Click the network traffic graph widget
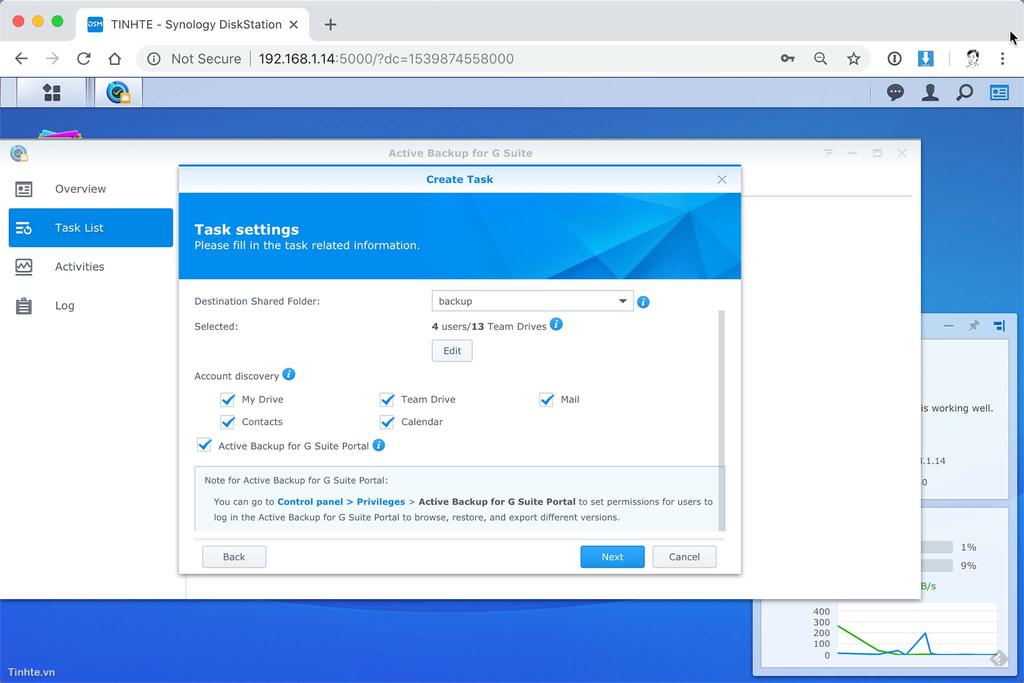The height and width of the screenshot is (683, 1024). click(x=917, y=631)
